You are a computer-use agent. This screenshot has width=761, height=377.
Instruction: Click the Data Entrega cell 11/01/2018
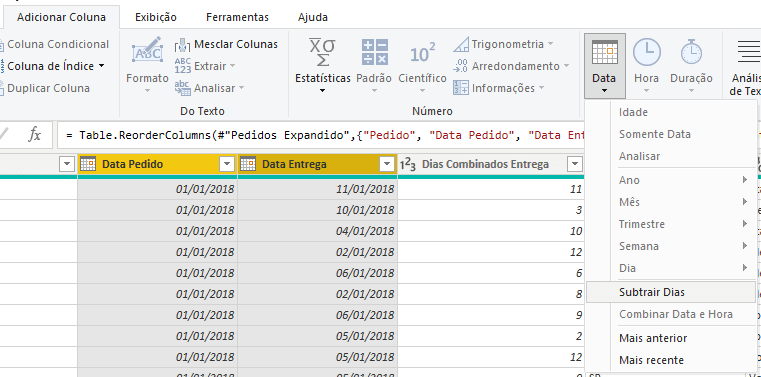[317, 189]
